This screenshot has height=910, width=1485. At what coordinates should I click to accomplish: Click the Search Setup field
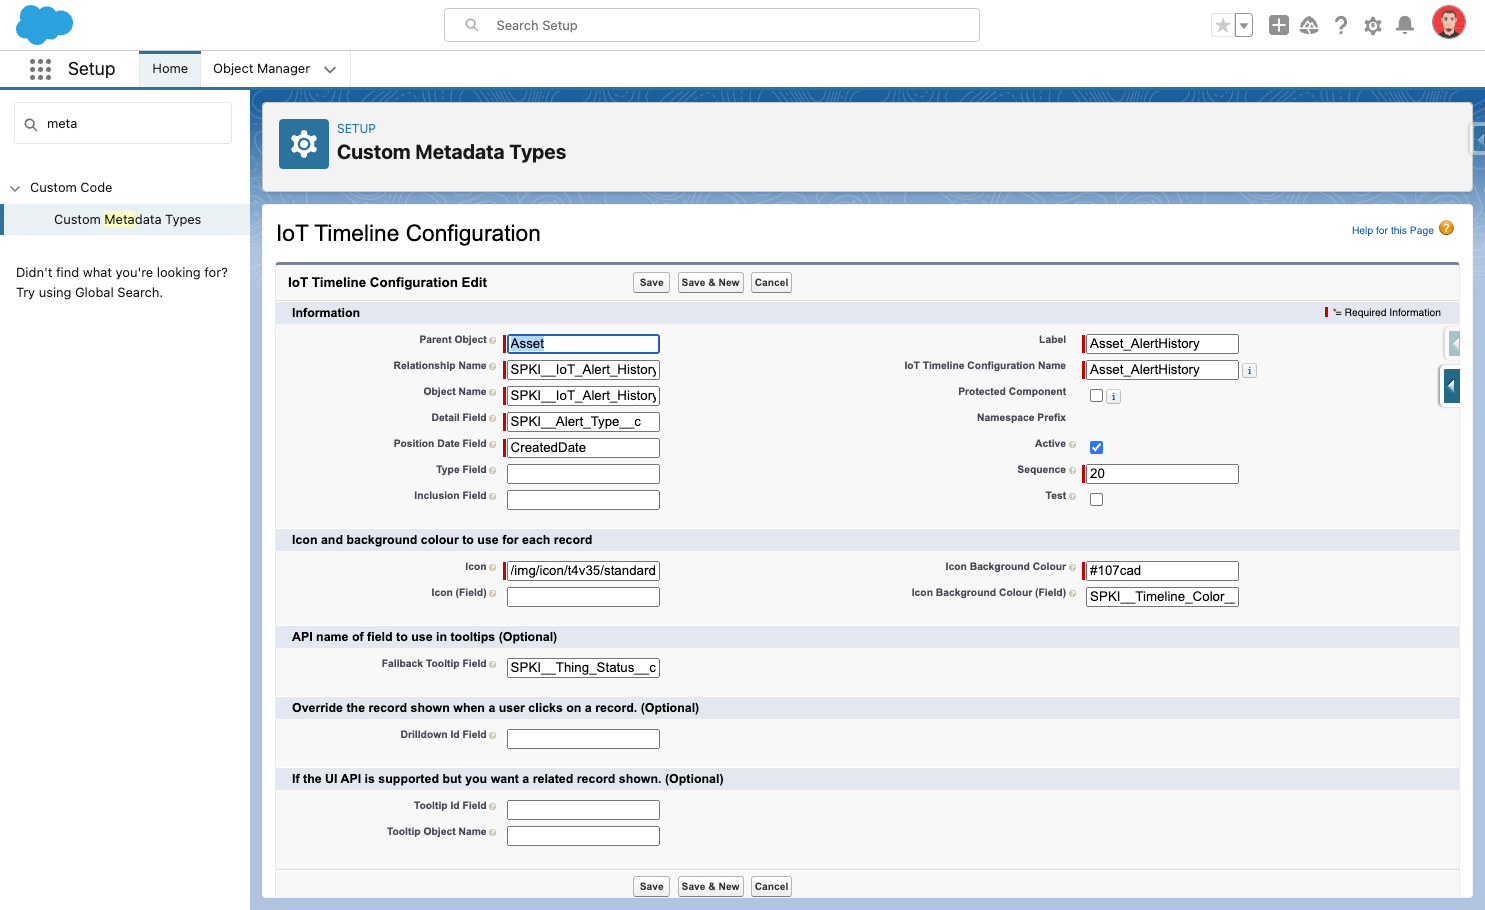click(712, 25)
